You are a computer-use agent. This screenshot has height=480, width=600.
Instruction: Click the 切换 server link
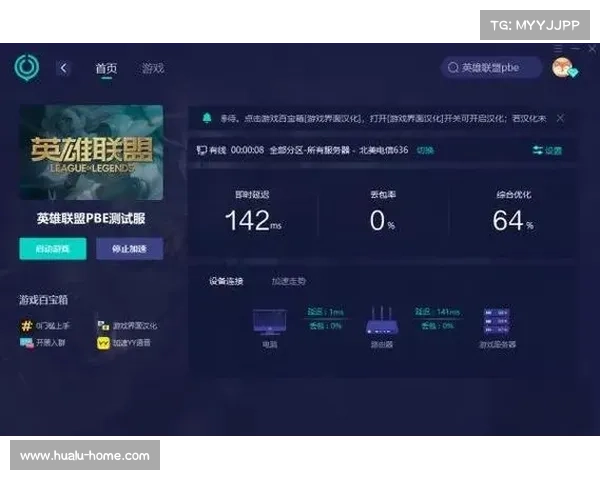[x=425, y=150]
